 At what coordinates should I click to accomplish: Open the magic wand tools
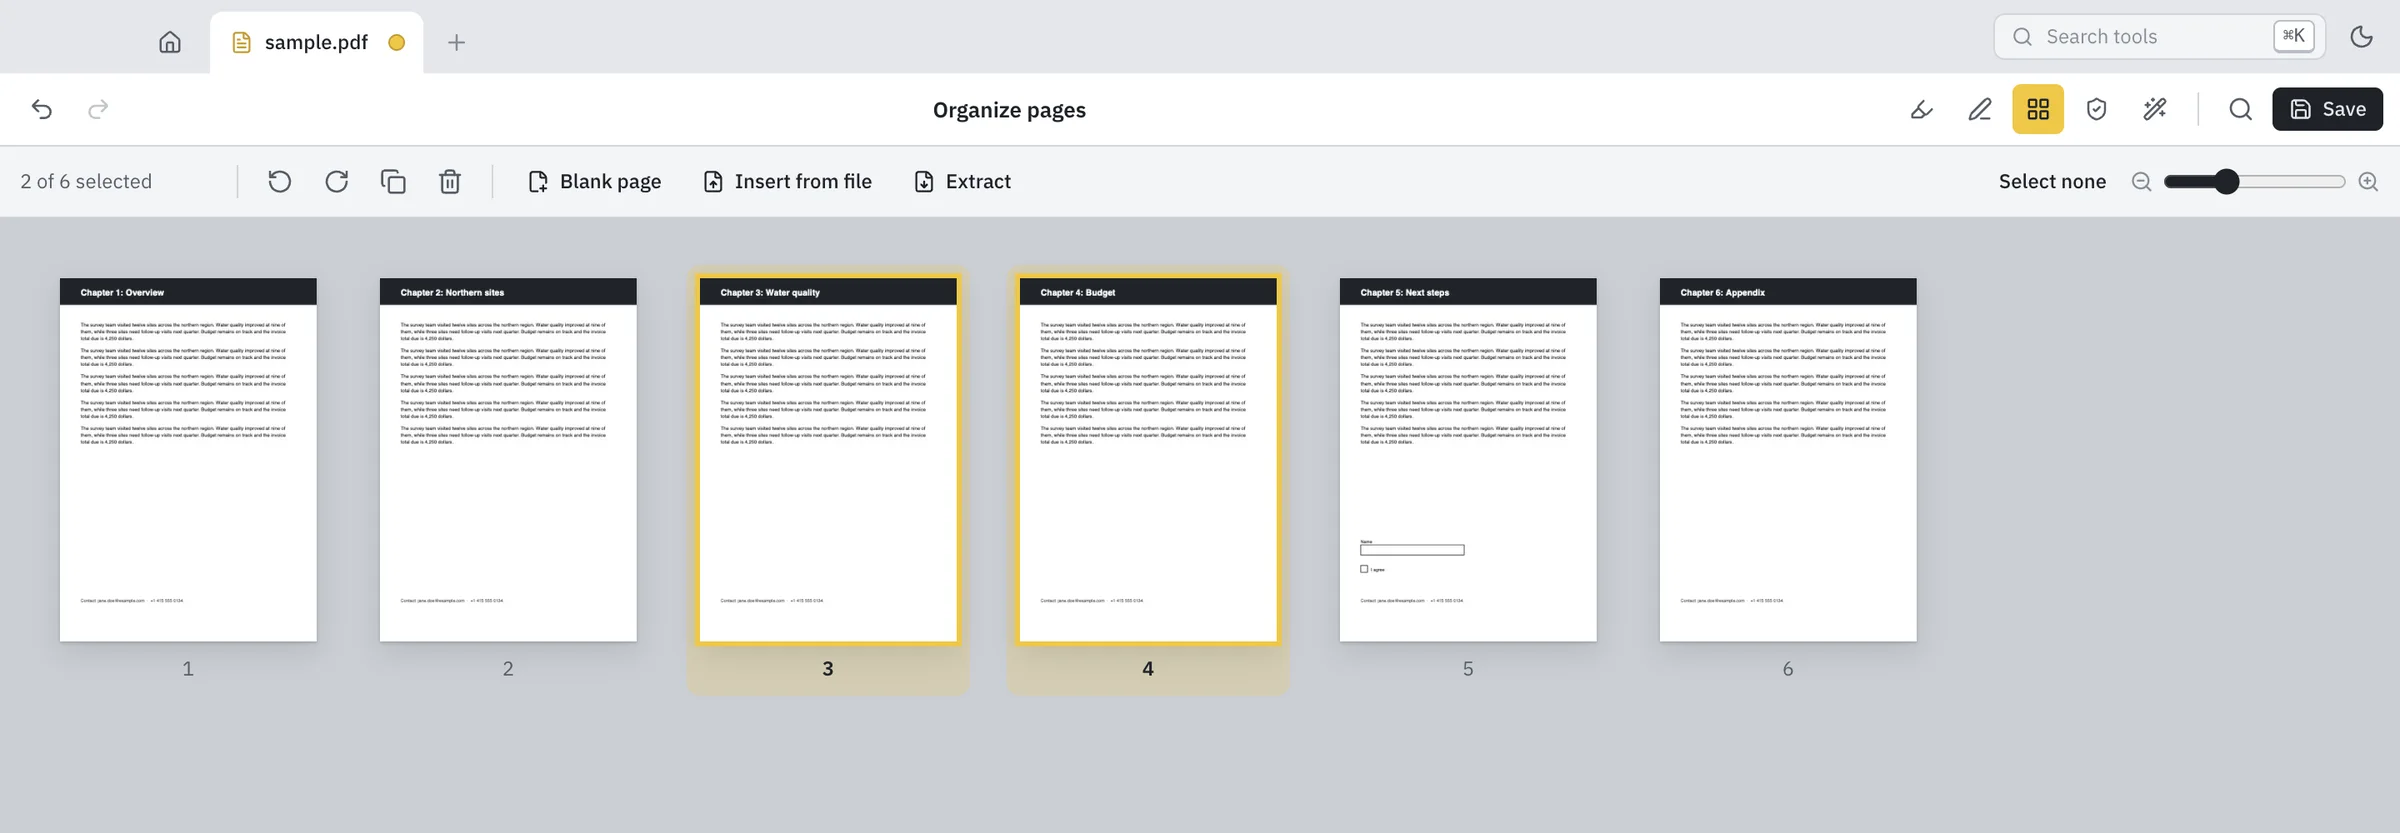pos(2155,109)
